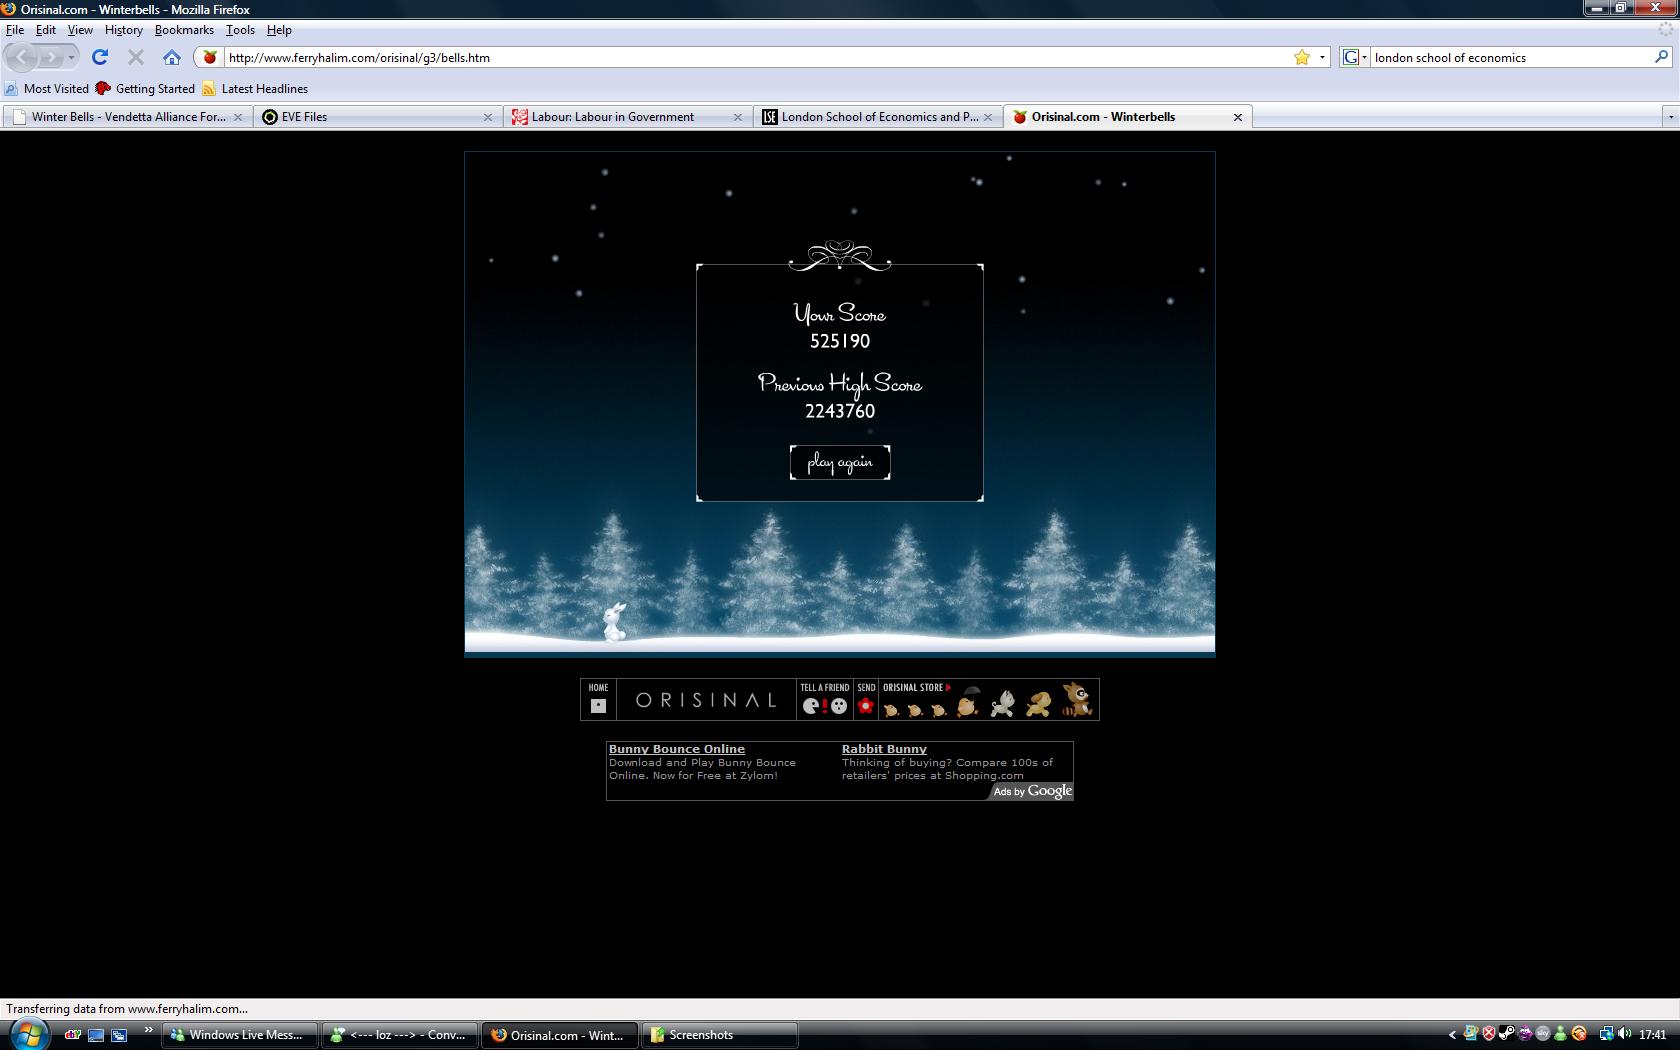Open the network status tray icon
1680x1050 pixels.
(1606, 1035)
